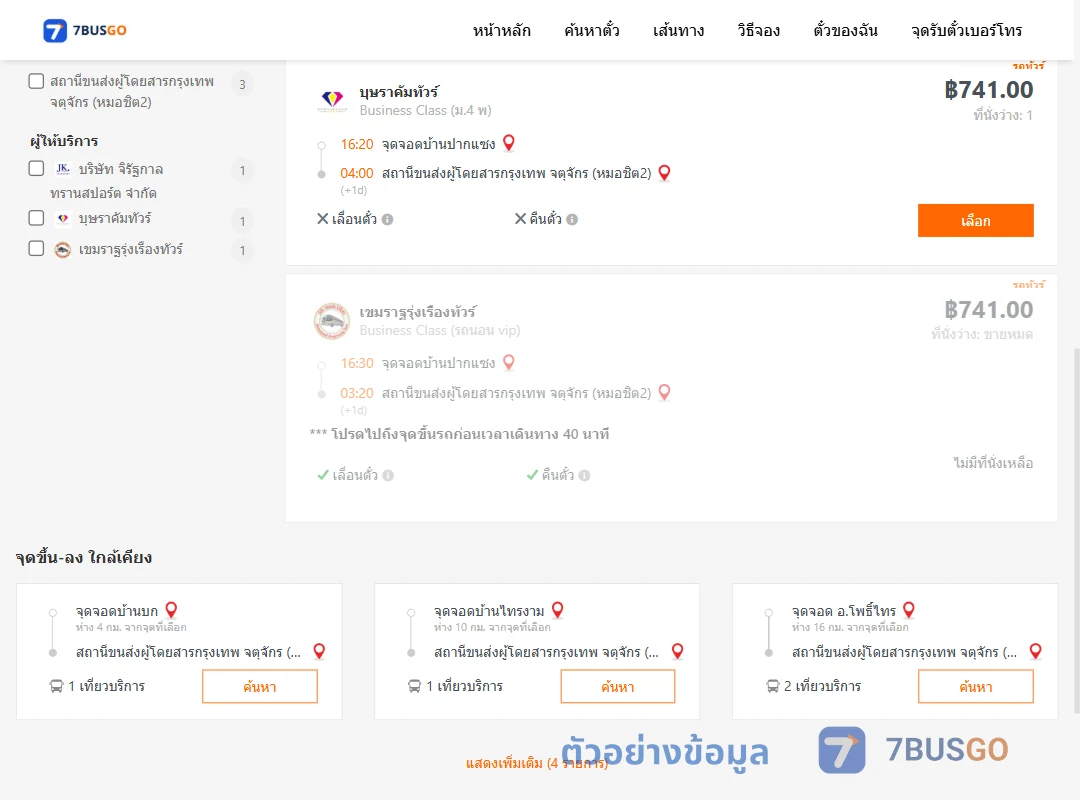Click bus icon beside 2 เที่ยวบริการ
1080x800 pixels.
pos(773,686)
